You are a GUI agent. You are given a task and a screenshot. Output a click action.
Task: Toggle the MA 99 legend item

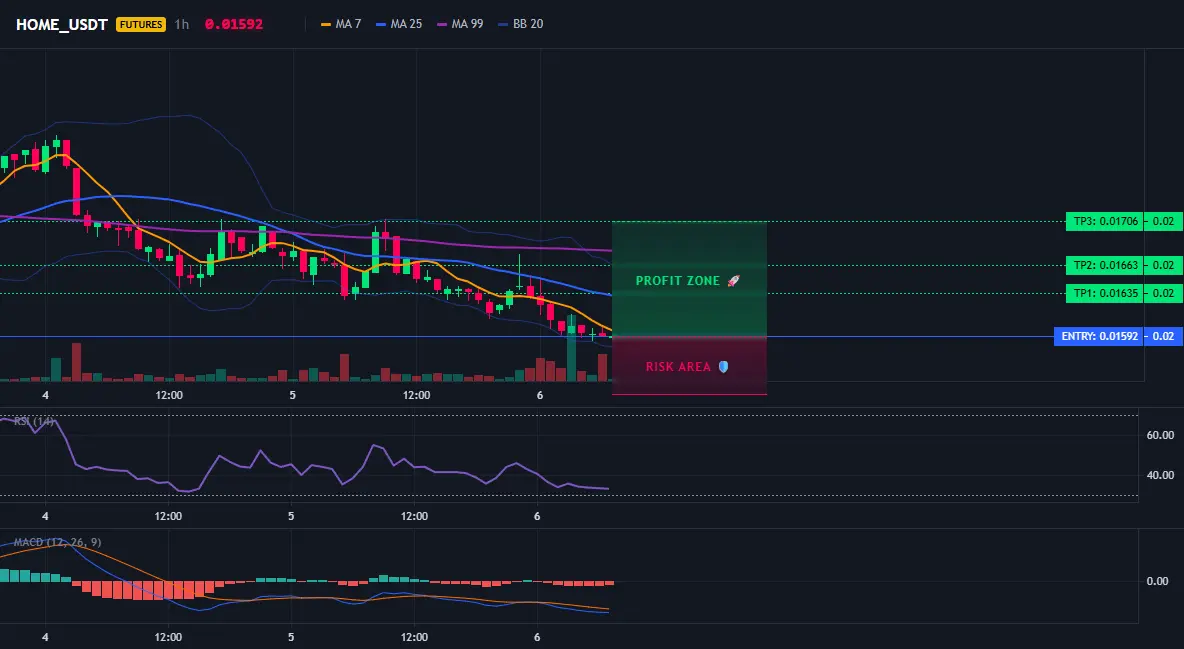point(461,24)
